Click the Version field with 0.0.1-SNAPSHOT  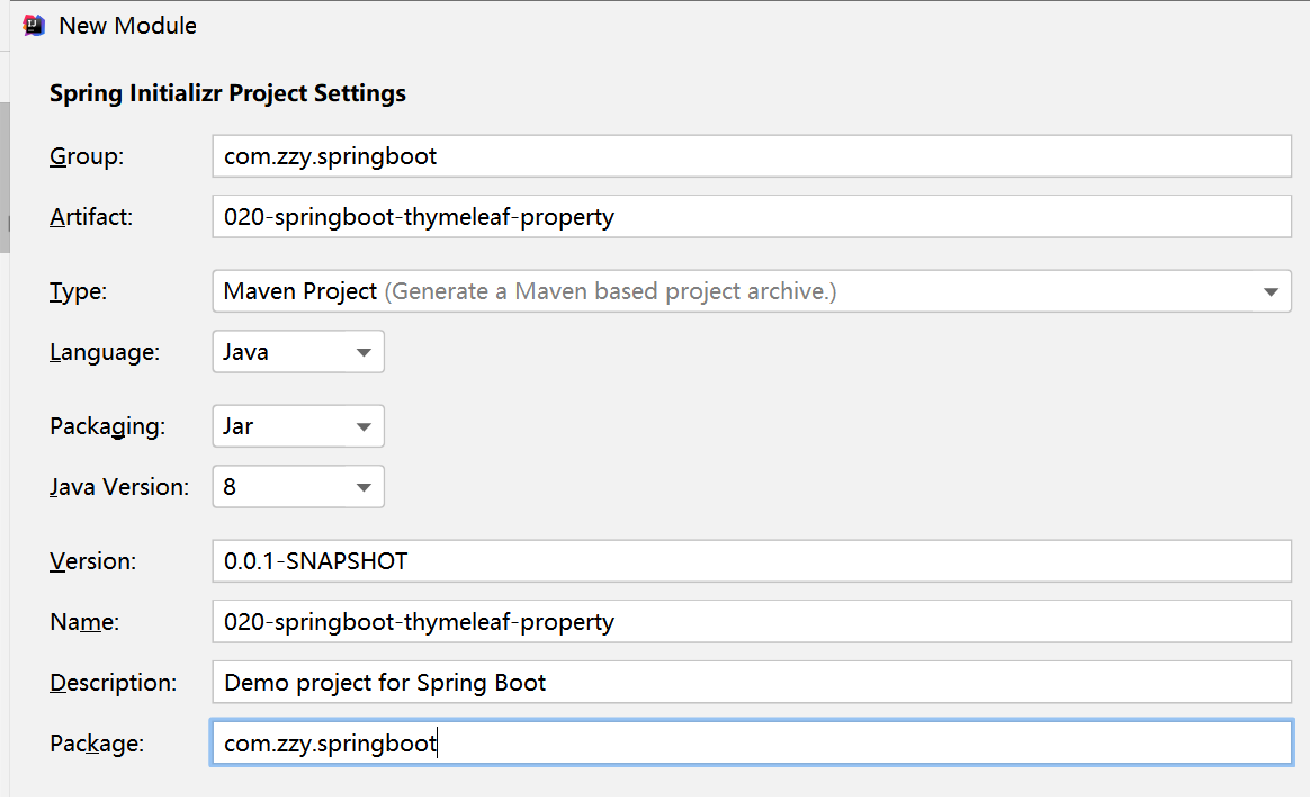(x=752, y=561)
